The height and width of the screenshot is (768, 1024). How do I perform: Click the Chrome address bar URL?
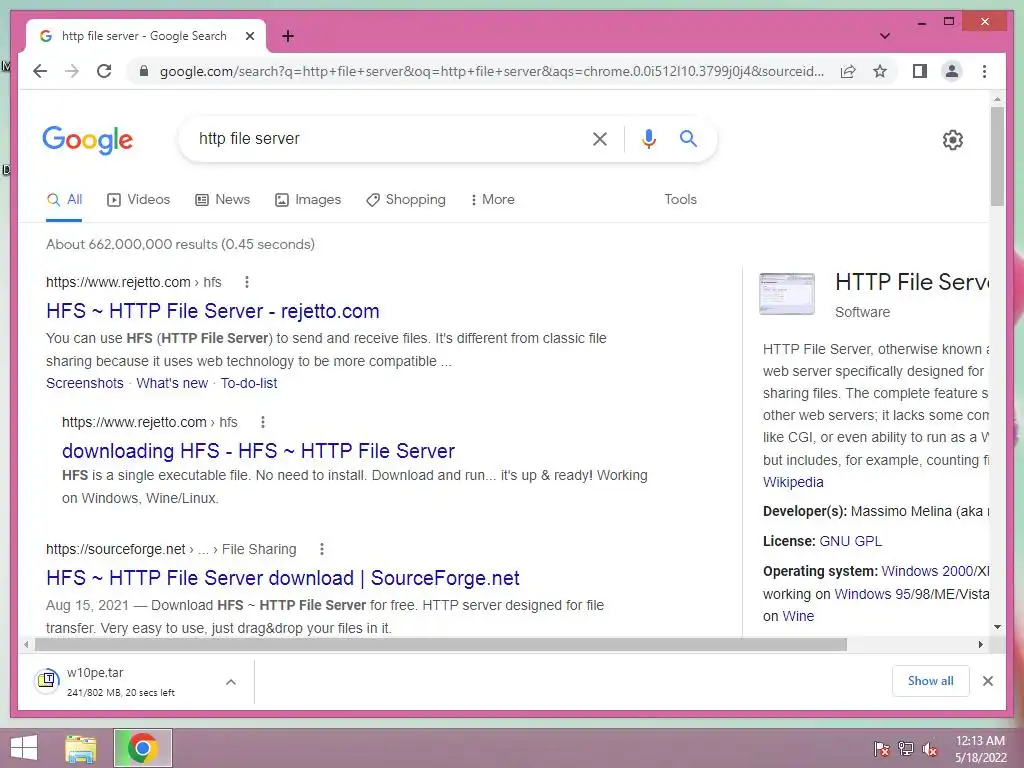click(x=492, y=71)
